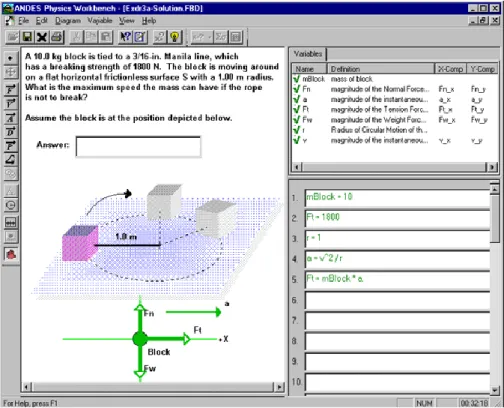
Task: Select the mBlock variable row
Action: point(395,79)
